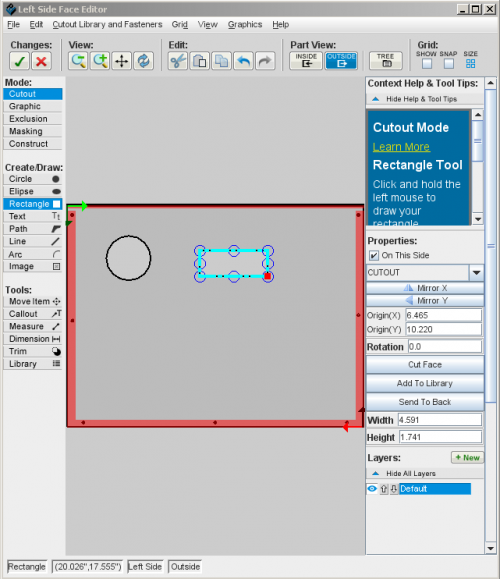500x579 pixels.
Task: Switch part view to INSIDE
Action: point(306,61)
